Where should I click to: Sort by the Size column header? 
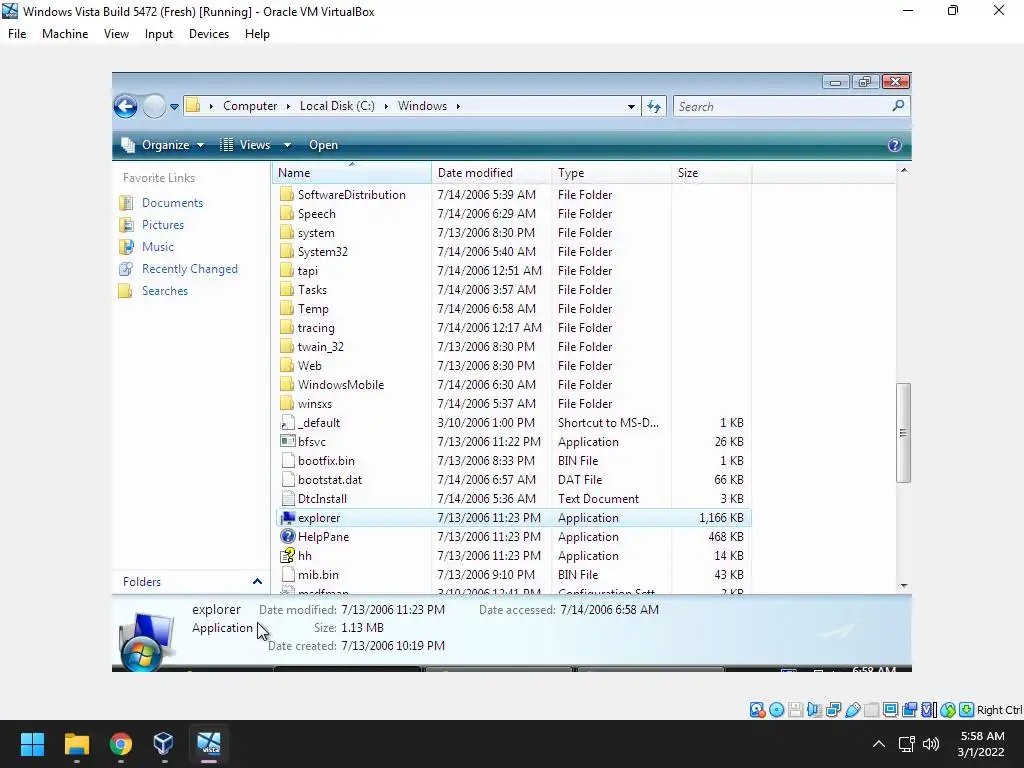712,173
